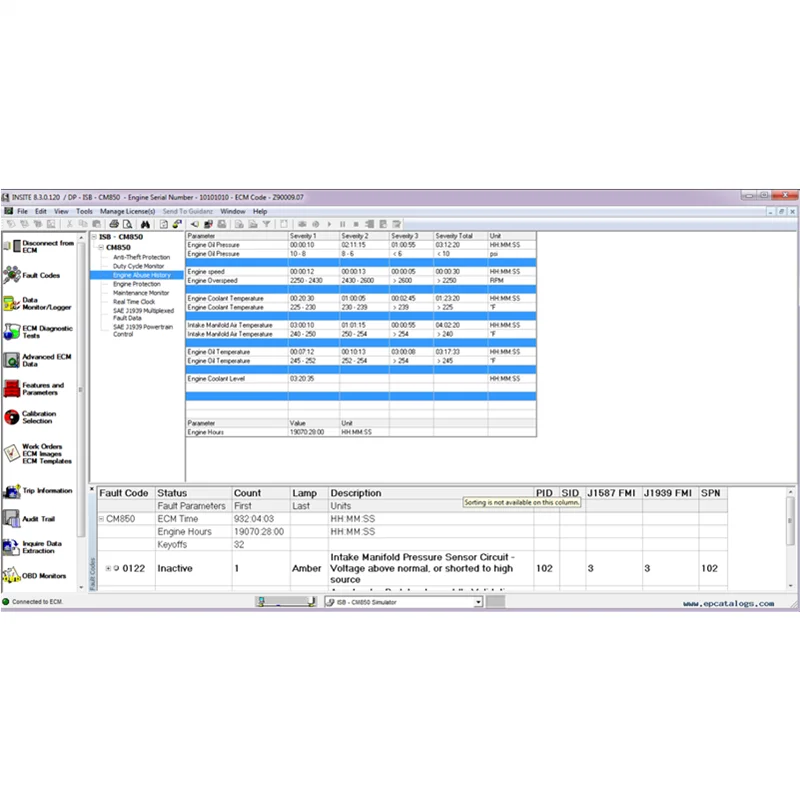Click the Count column header
This screenshot has width=800, height=800.
pyautogui.click(x=261, y=493)
